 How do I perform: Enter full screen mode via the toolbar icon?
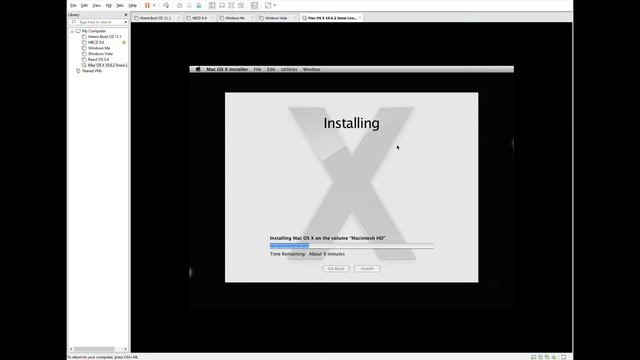pyautogui.click(x=231, y=5)
